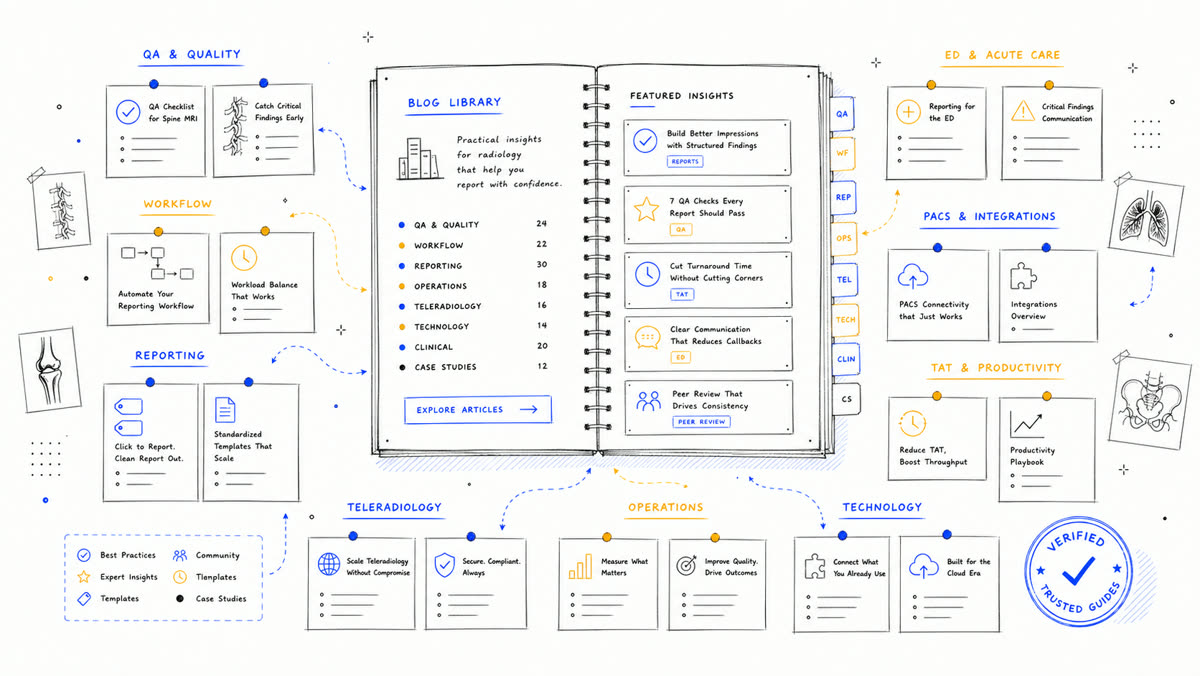Click puzzle piece icon on Integrations Overview
The image size is (1200, 676).
click(x=1023, y=275)
